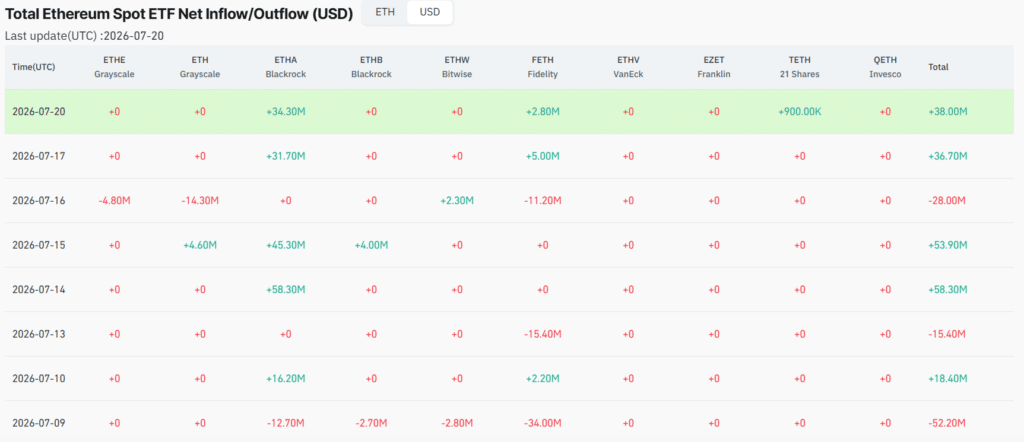
Task: Click the +58.30M ETHA value
Action: point(285,289)
